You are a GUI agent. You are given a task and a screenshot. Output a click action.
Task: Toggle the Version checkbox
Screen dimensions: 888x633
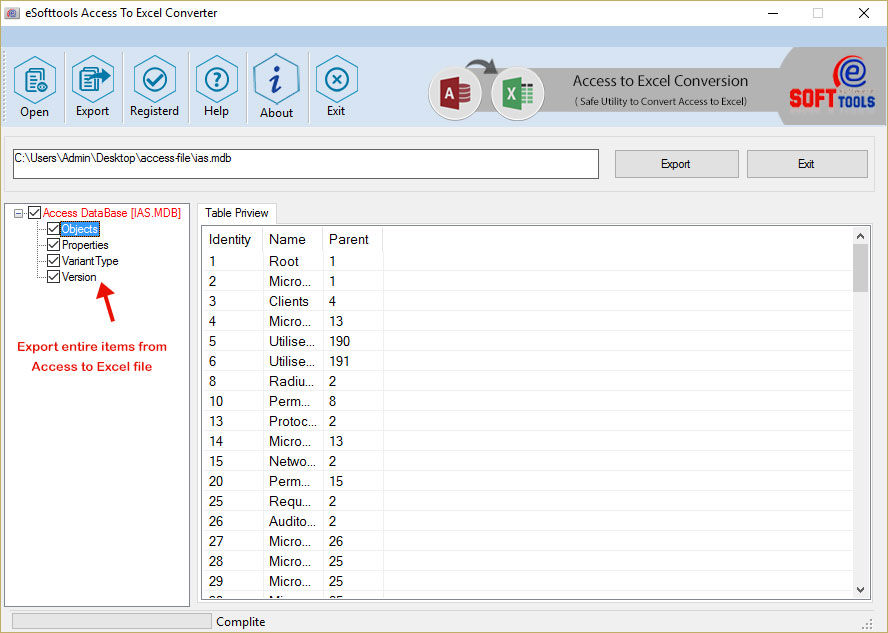(x=53, y=276)
